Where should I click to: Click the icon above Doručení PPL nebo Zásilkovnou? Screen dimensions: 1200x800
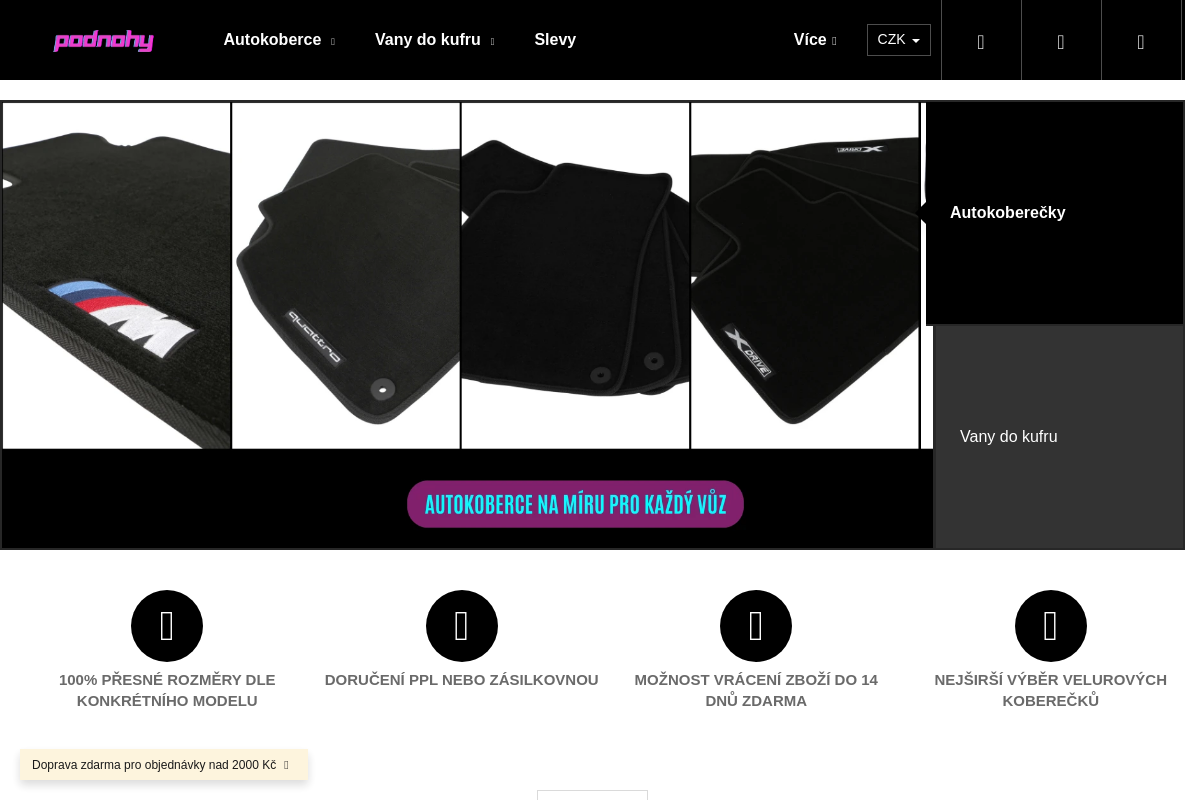pos(462,626)
